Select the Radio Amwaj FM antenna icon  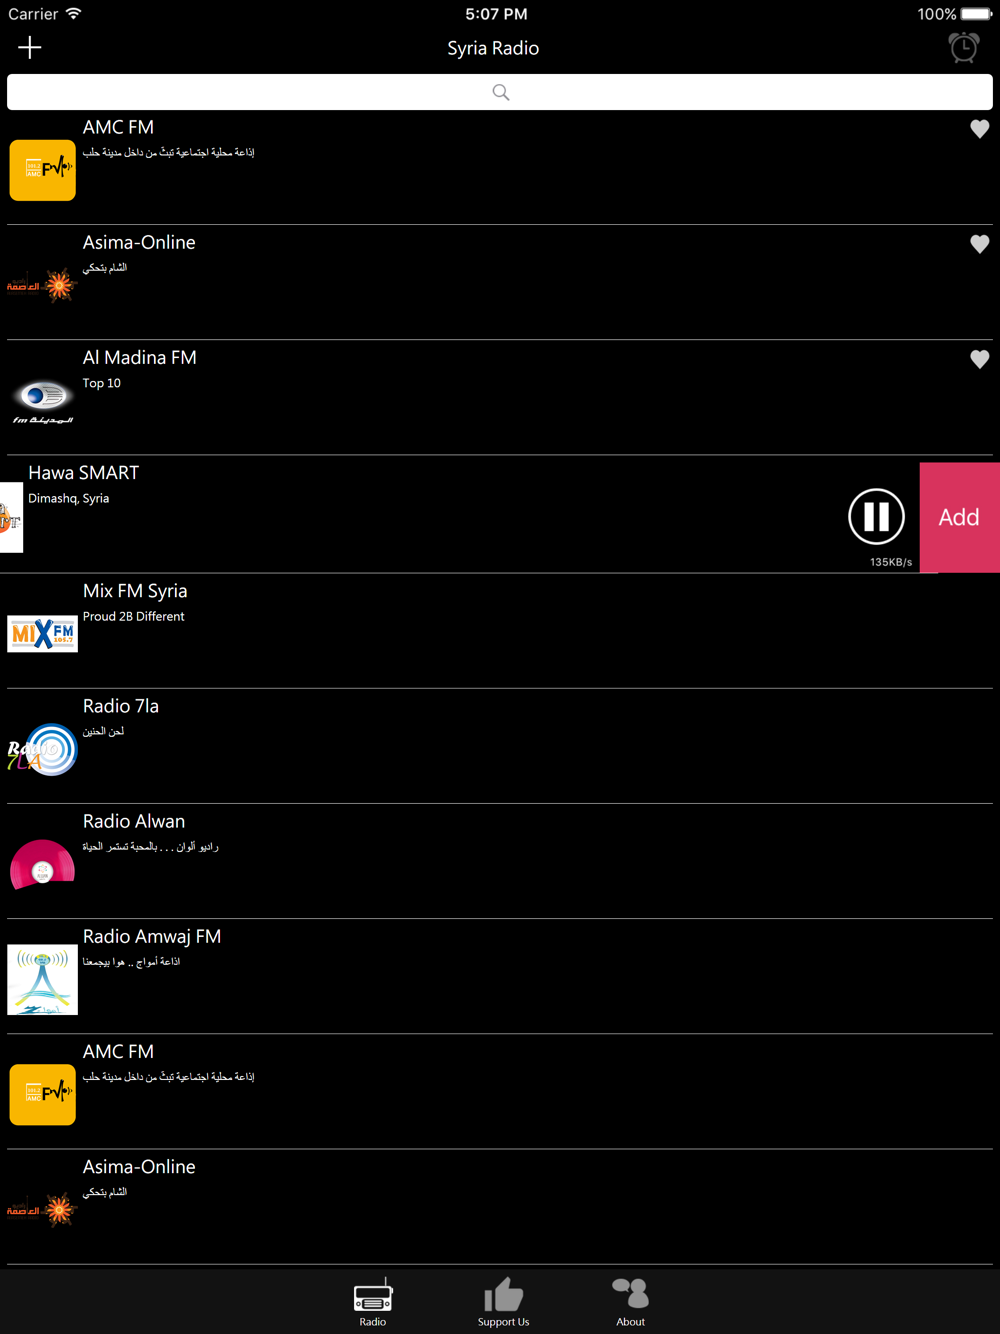(x=43, y=980)
